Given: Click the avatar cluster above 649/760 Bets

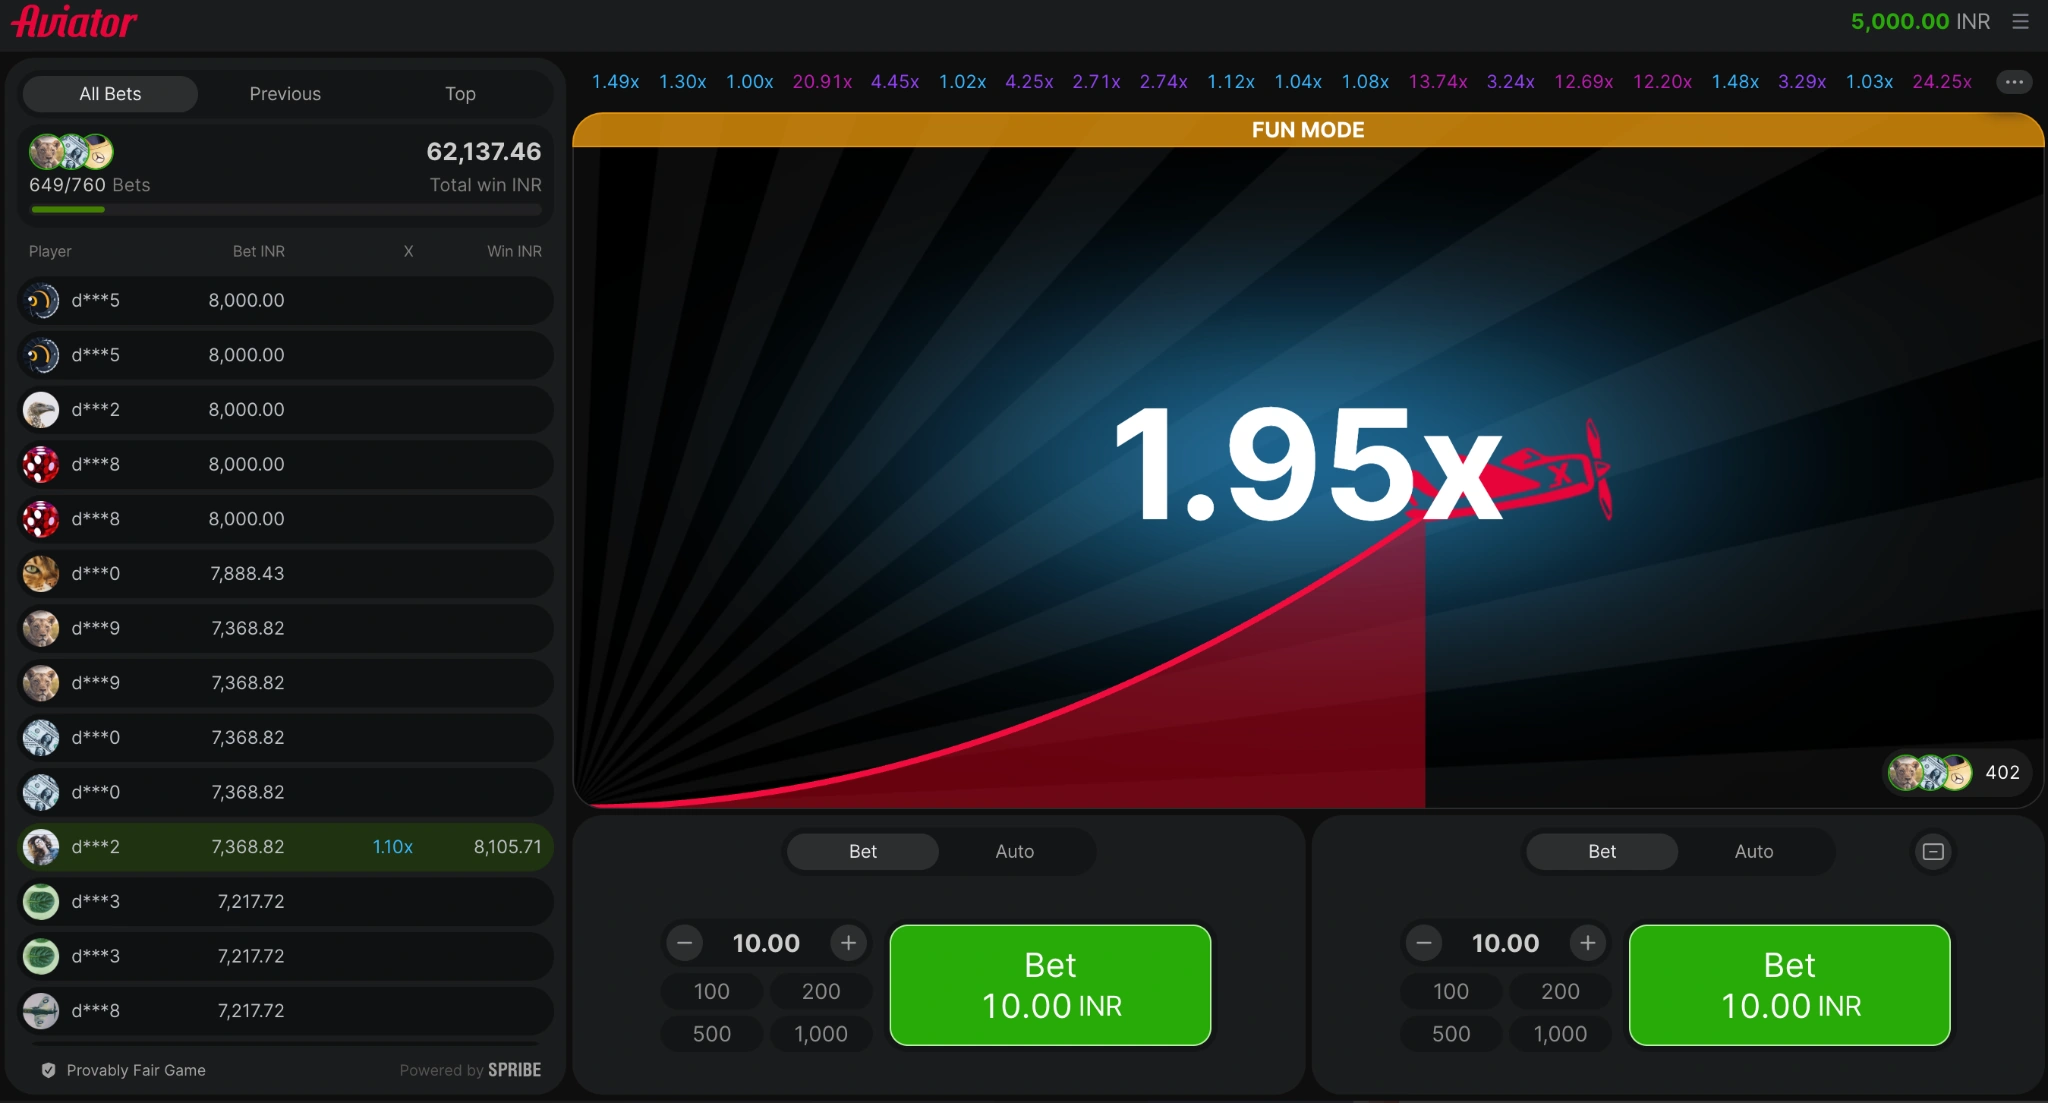Looking at the screenshot, I should [70, 151].
